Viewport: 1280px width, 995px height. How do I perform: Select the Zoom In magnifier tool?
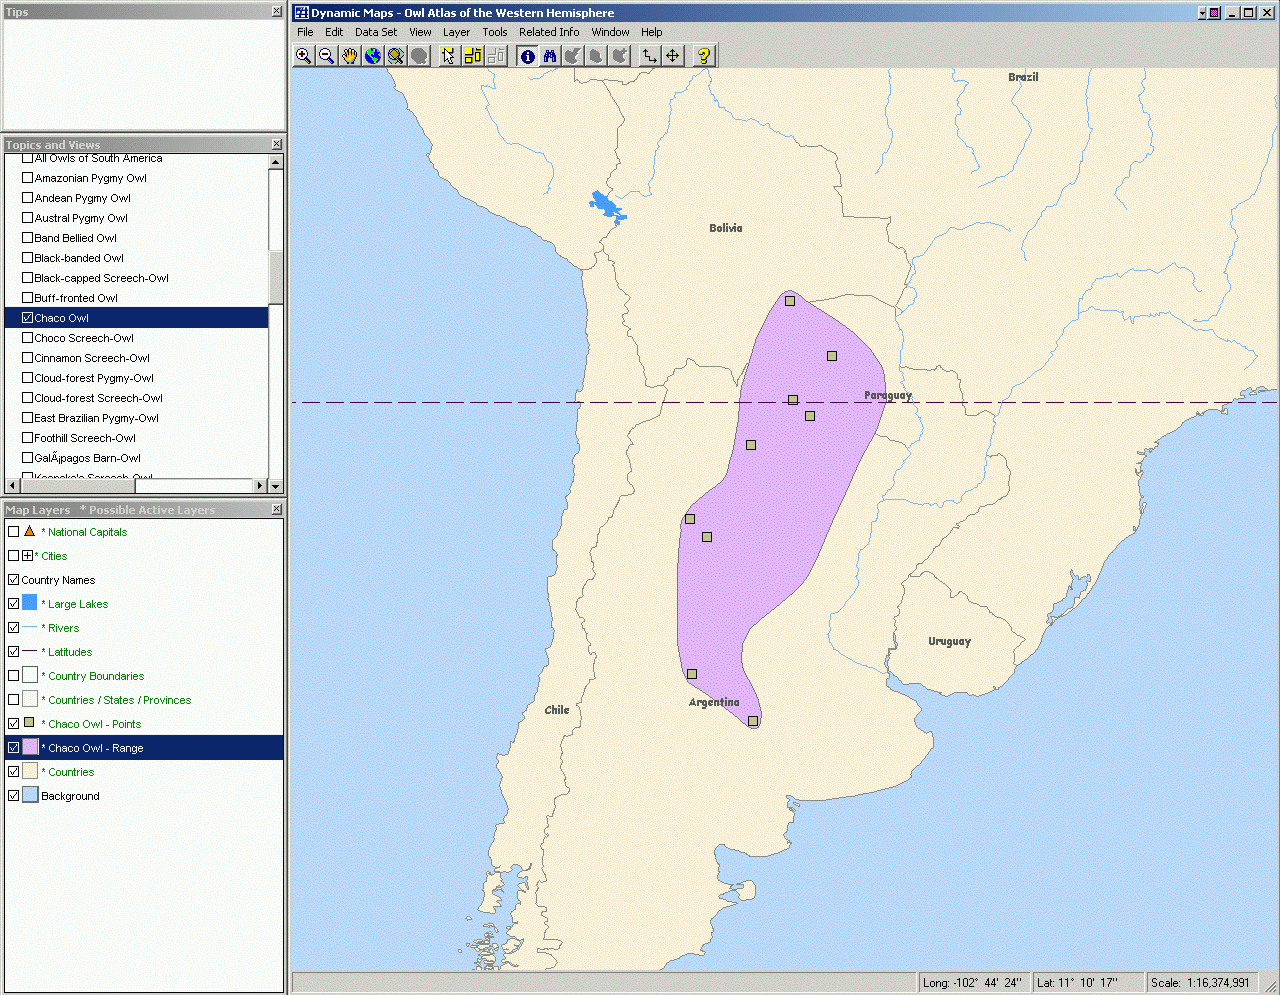(x=303, y=56)
